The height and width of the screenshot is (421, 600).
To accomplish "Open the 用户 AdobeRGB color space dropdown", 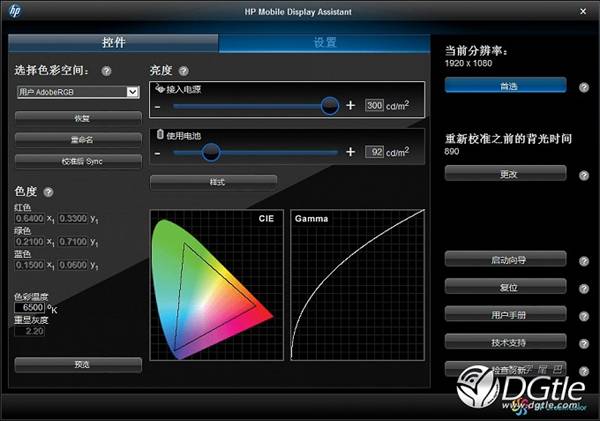I will [x=78, y=92].
